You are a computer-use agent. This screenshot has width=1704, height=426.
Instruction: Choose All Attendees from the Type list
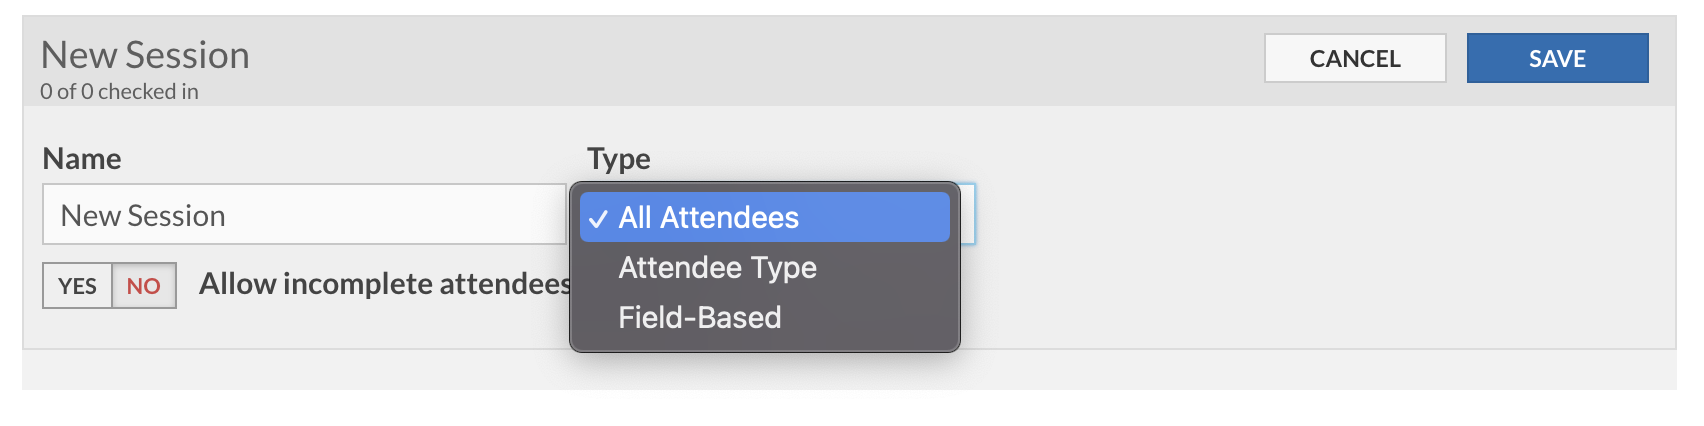point(764,217)
